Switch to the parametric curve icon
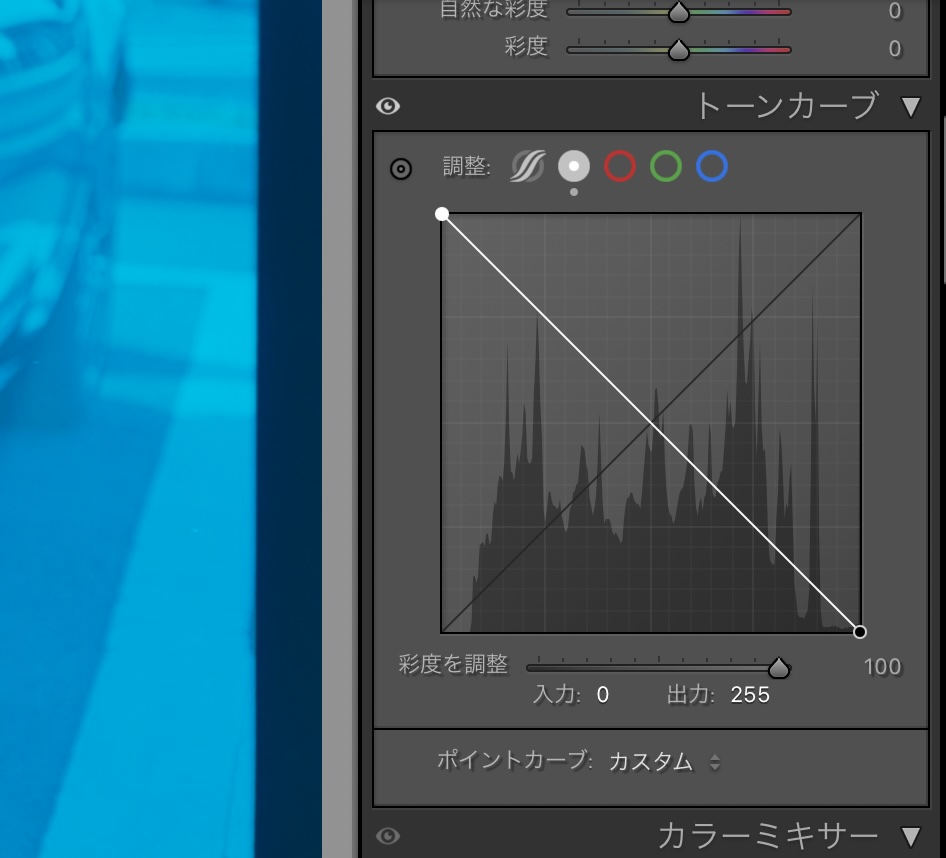946x858 pixels. point(528,166)
